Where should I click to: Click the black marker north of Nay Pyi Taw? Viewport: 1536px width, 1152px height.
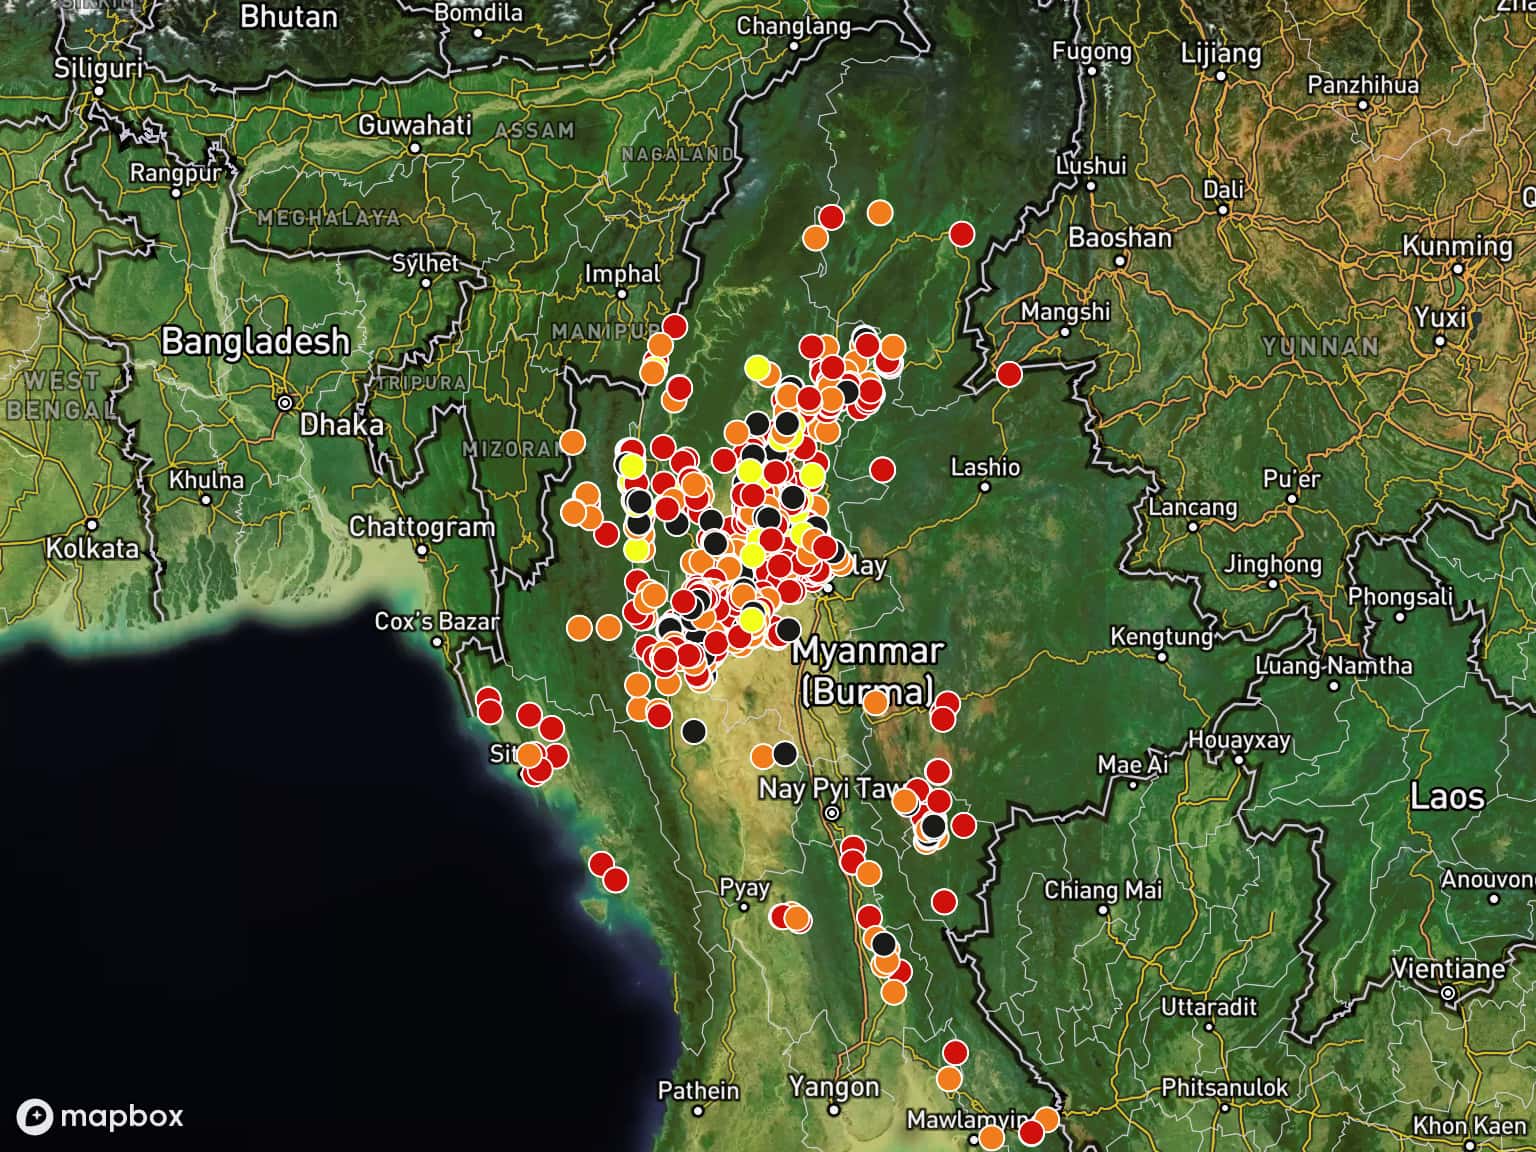pyautogui.click(x=785, y=753)
